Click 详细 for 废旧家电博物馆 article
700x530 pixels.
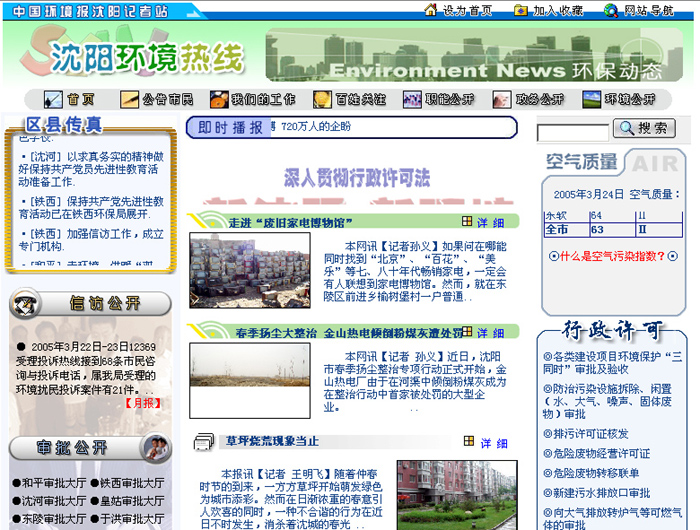tap(491, 222)
